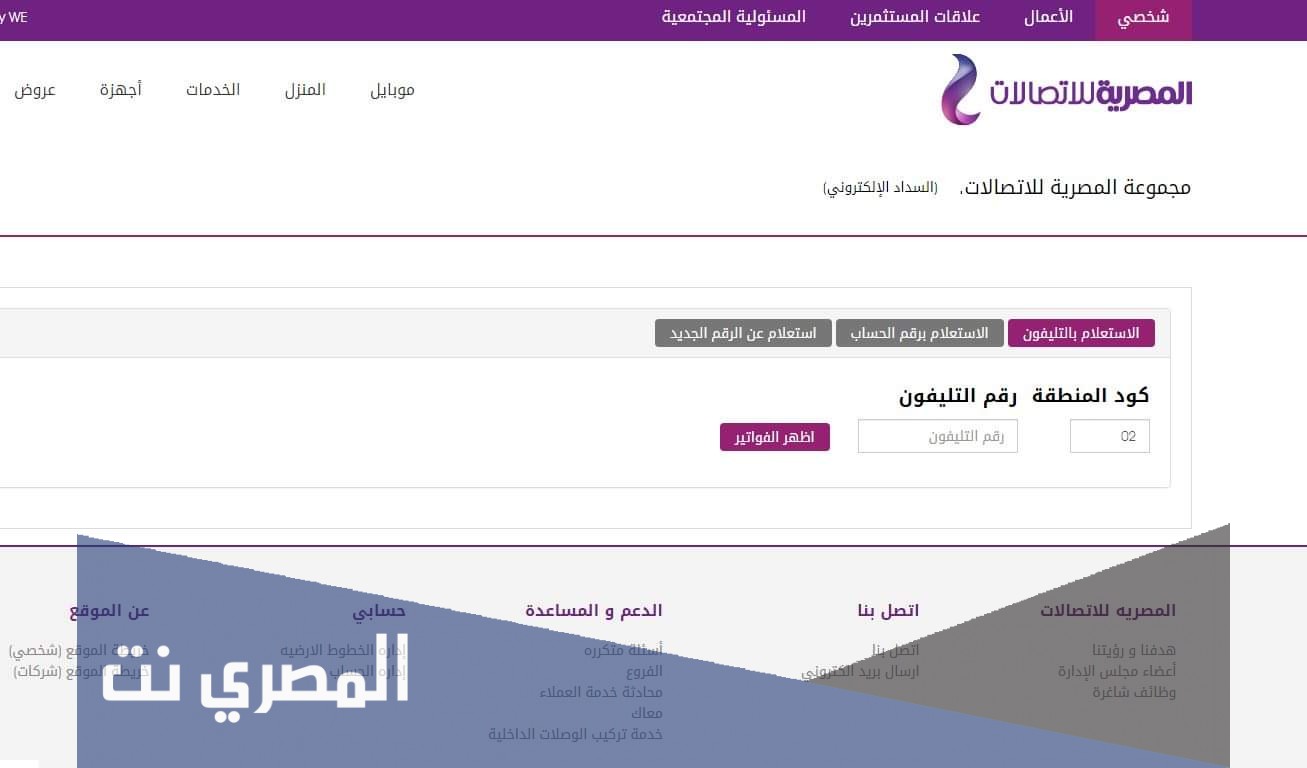The image size is (1307, 768).
Task: Open the الخدمات menu
Action: [213, 90]
